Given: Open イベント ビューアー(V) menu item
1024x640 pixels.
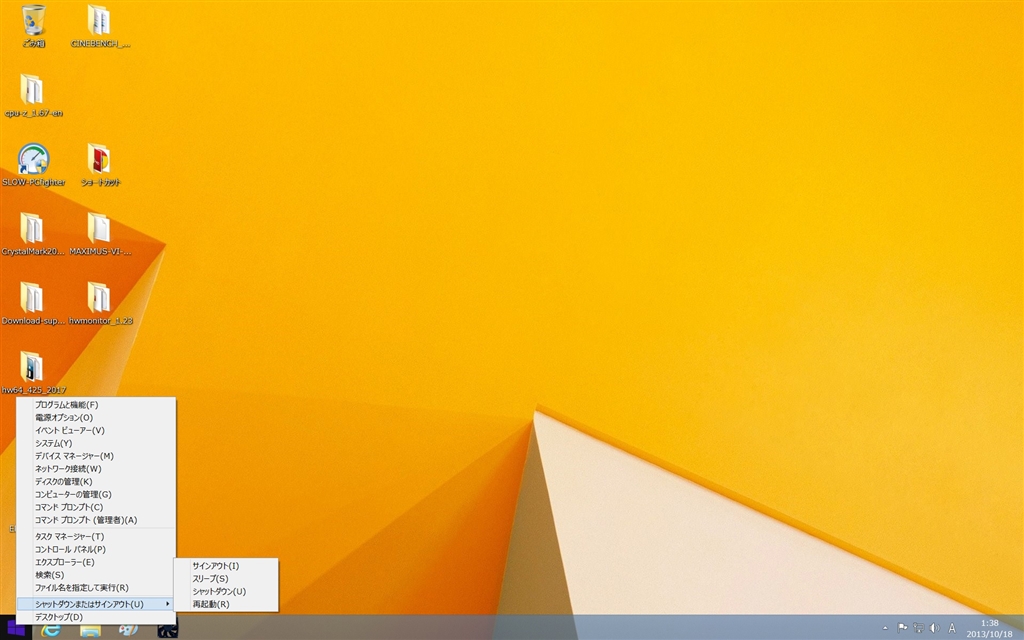Looking at the screenshot, I should click(96, 430).
